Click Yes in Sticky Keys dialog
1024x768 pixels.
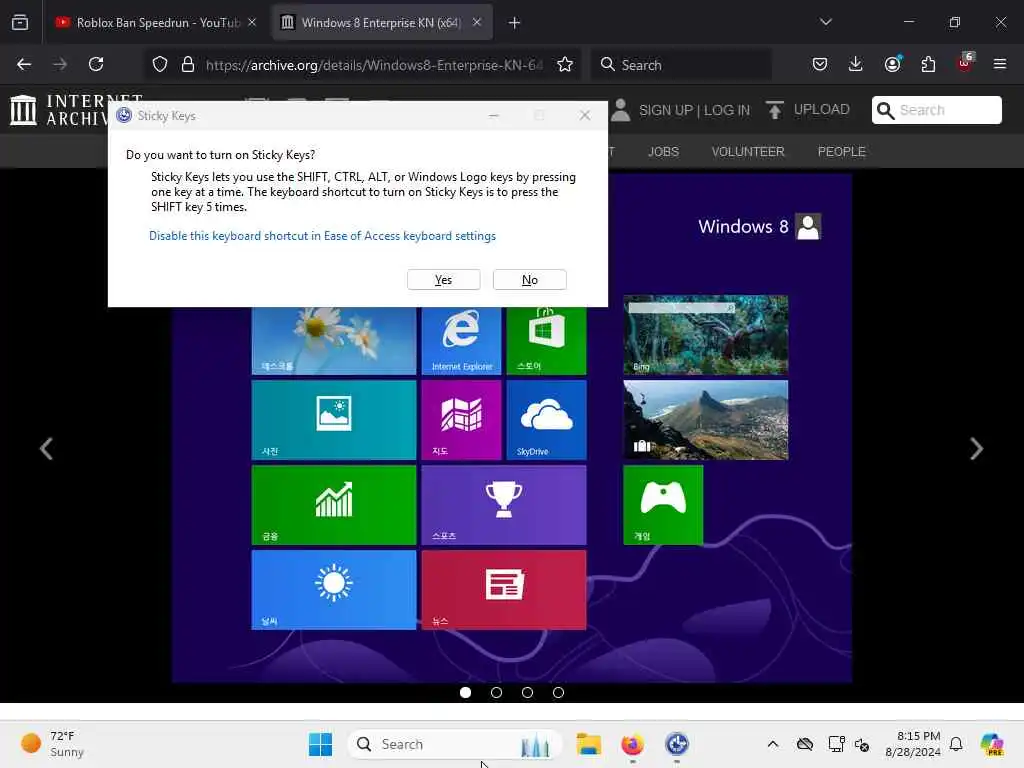coord(443,280)
